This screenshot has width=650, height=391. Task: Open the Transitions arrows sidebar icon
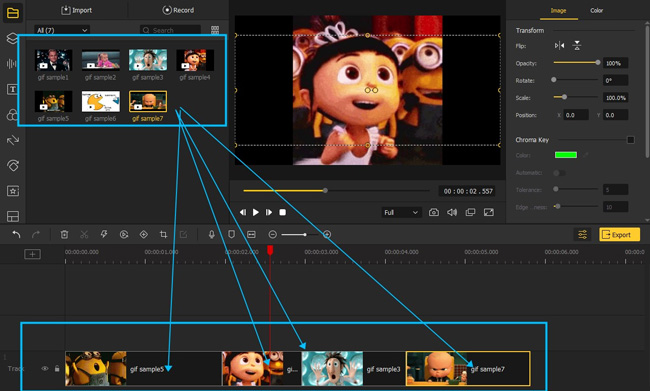pos(12,140)
